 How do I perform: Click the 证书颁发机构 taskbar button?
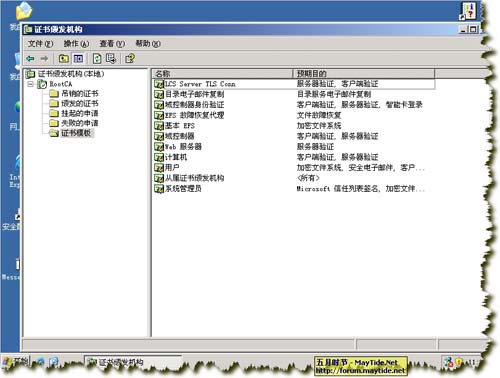tap(133, 362)
